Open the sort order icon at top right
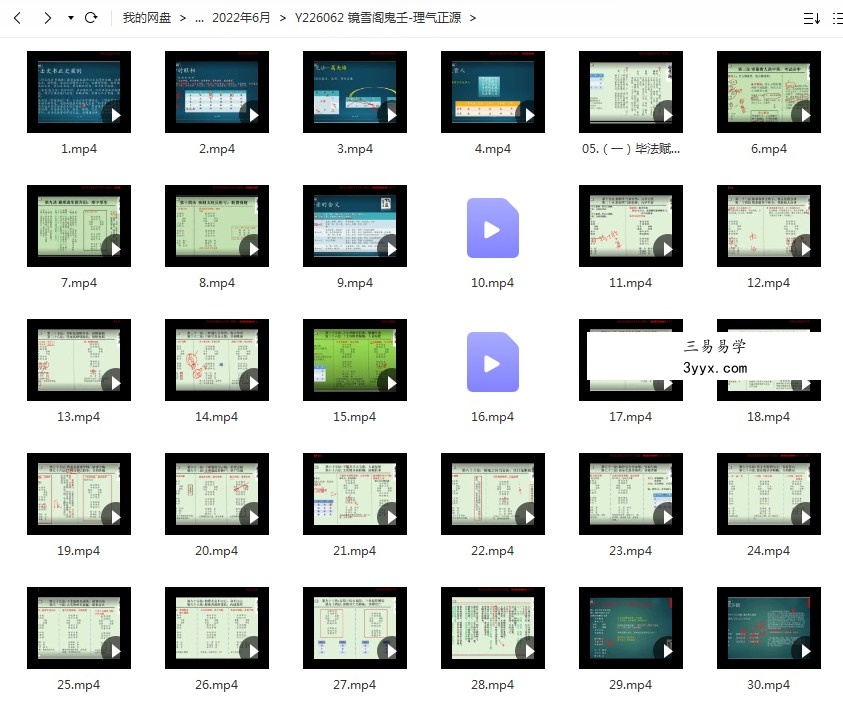The image size is (843, 712). [811, 19]
